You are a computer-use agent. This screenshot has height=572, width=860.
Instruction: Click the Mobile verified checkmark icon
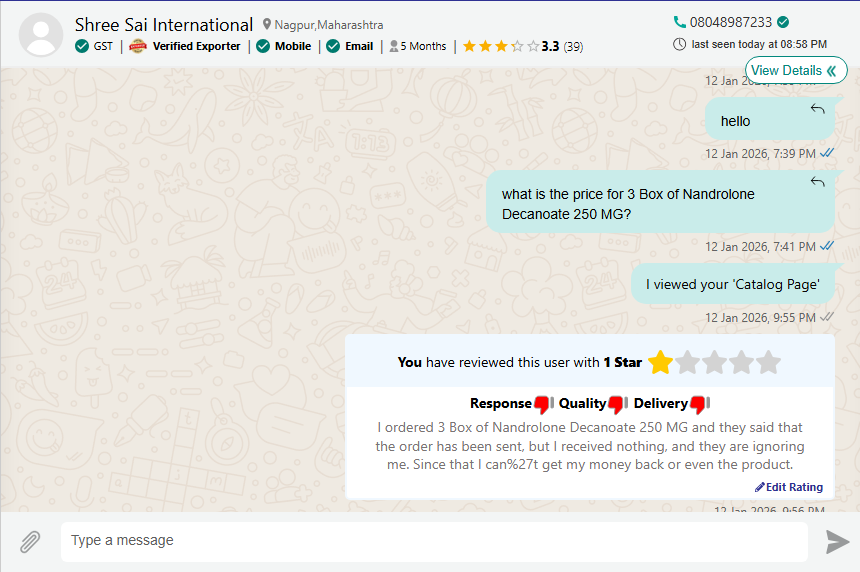tap(263, 46)
